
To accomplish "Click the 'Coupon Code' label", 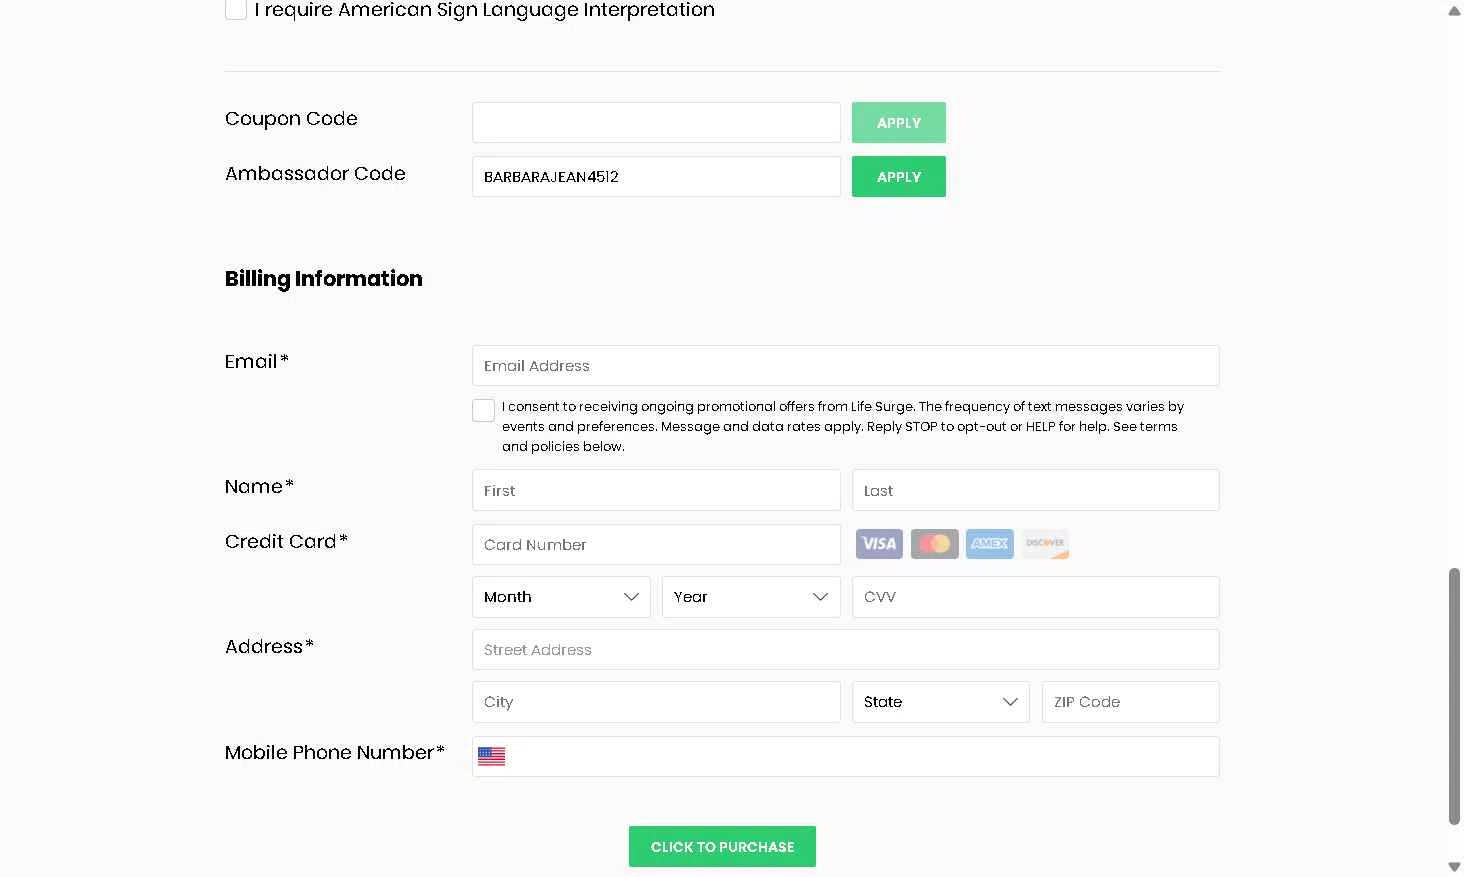I will (291, 119).
